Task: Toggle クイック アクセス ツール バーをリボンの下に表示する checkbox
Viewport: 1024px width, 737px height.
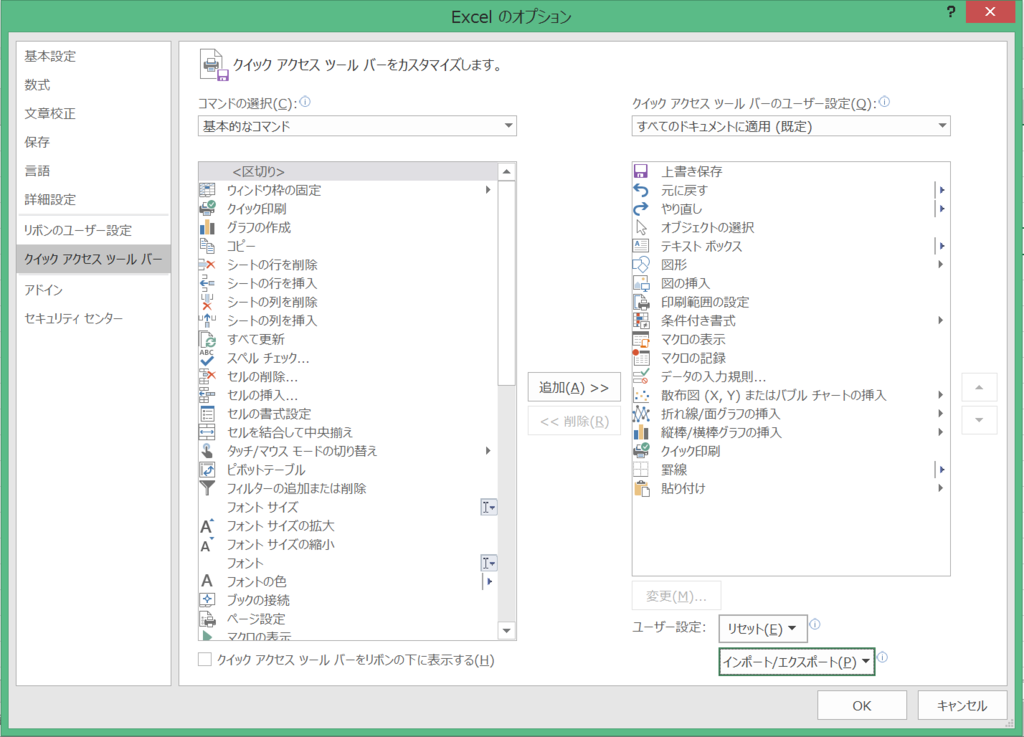Action: coord(205,659)
